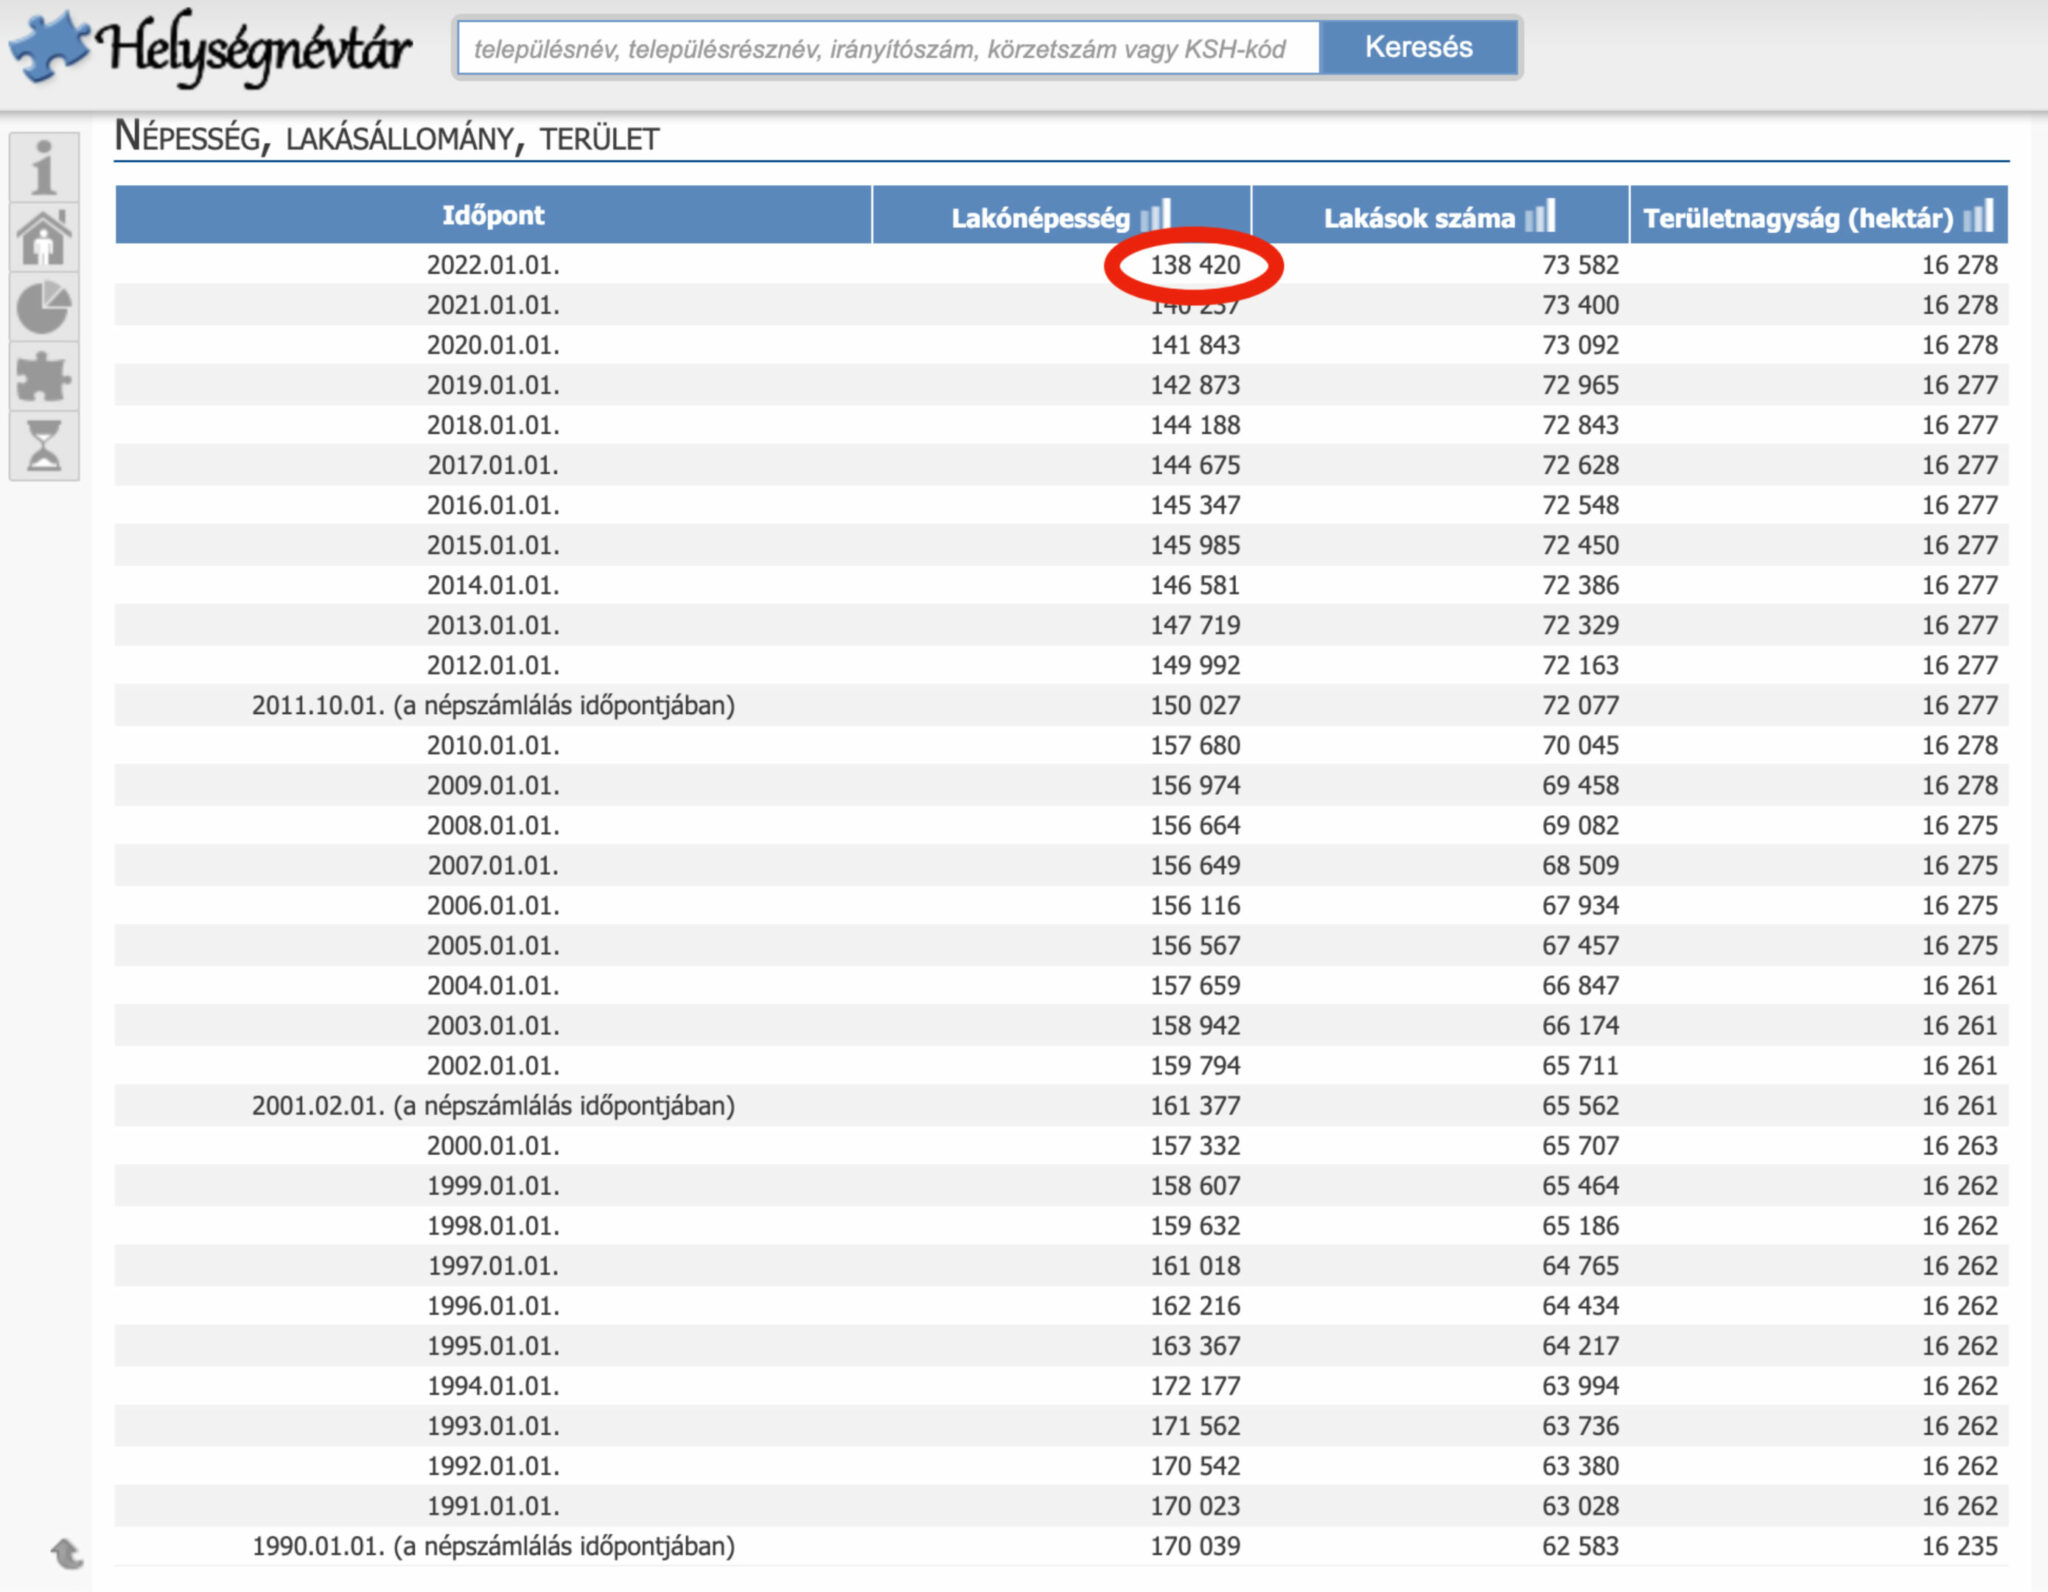2048x1592 pixels.
Task: Show chart for Lakások száma column
Action: (1540, 215)
